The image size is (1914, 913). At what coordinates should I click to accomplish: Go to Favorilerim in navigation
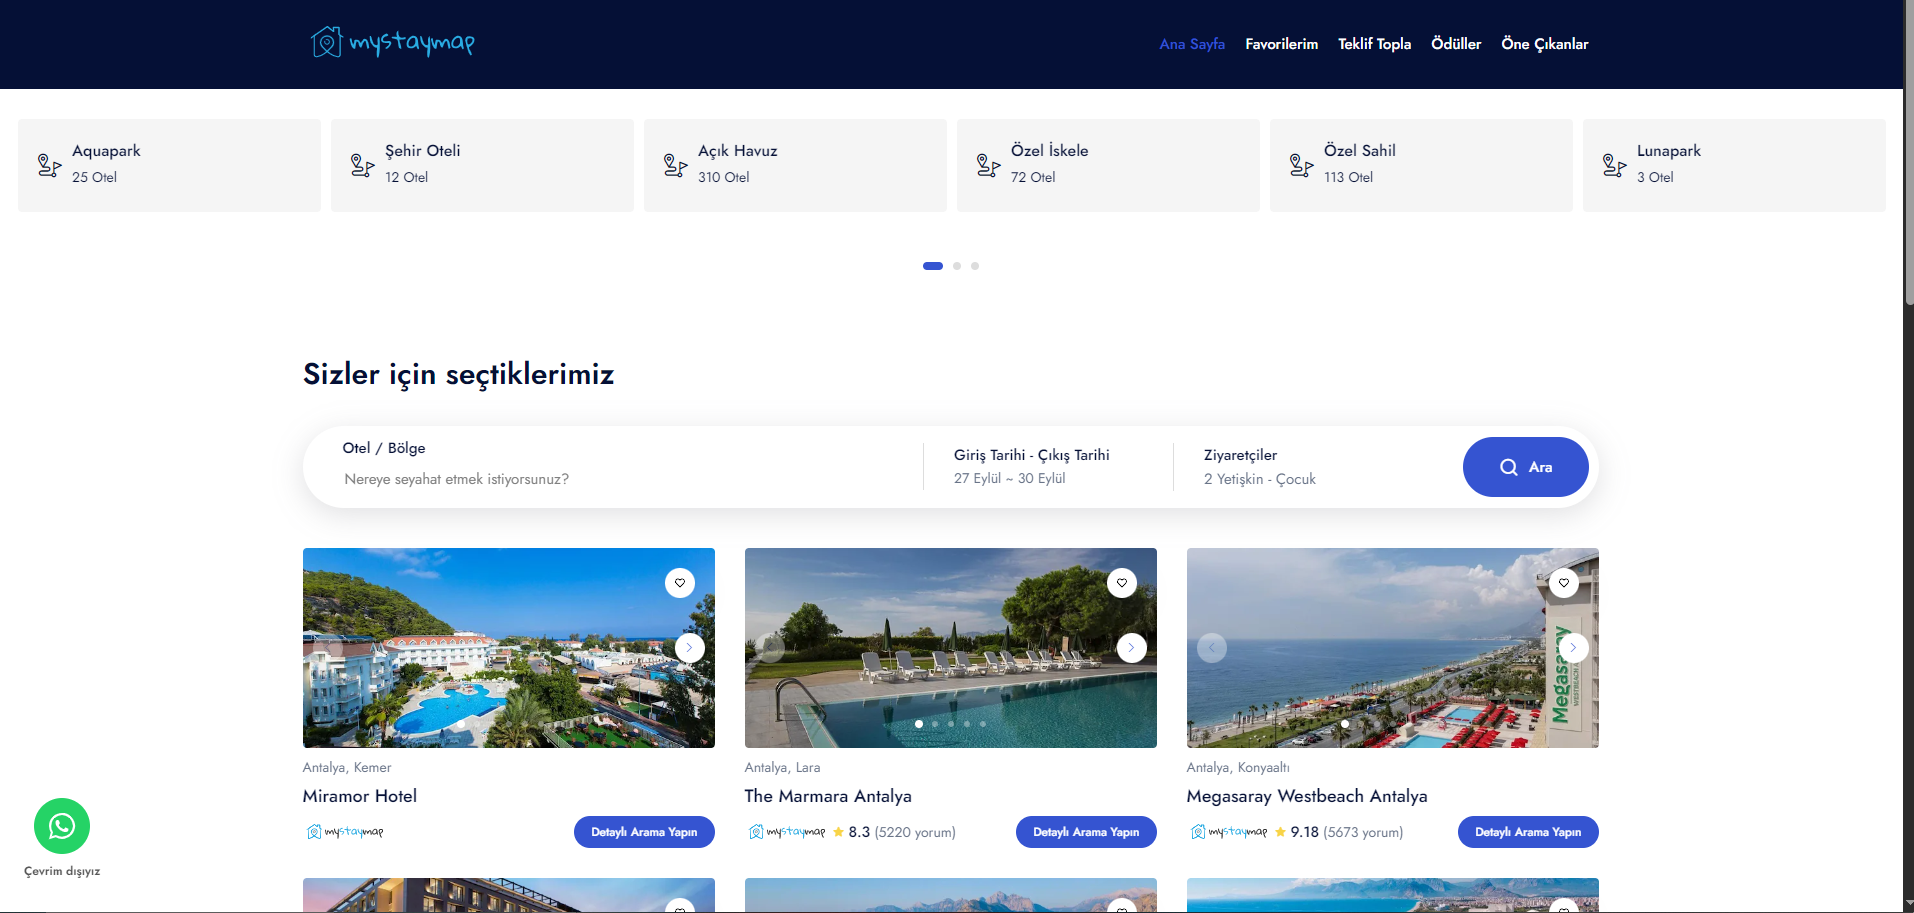[1281, 44]
